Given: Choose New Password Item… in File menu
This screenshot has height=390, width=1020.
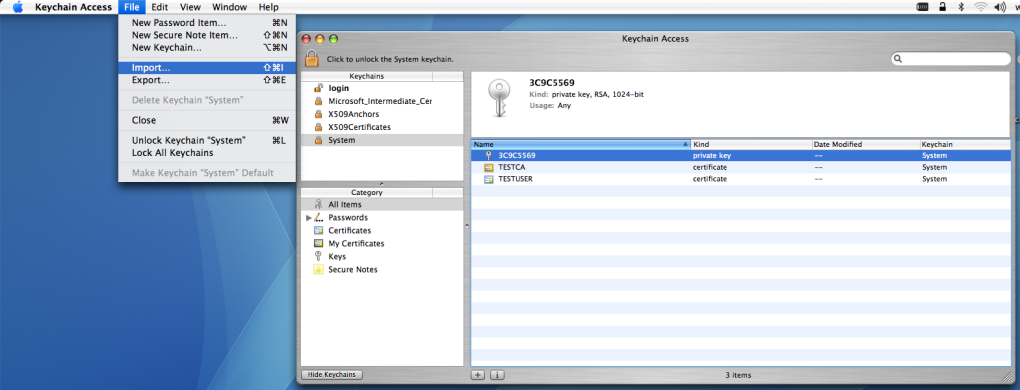Looking at the screenshot, I should (207, 23).
